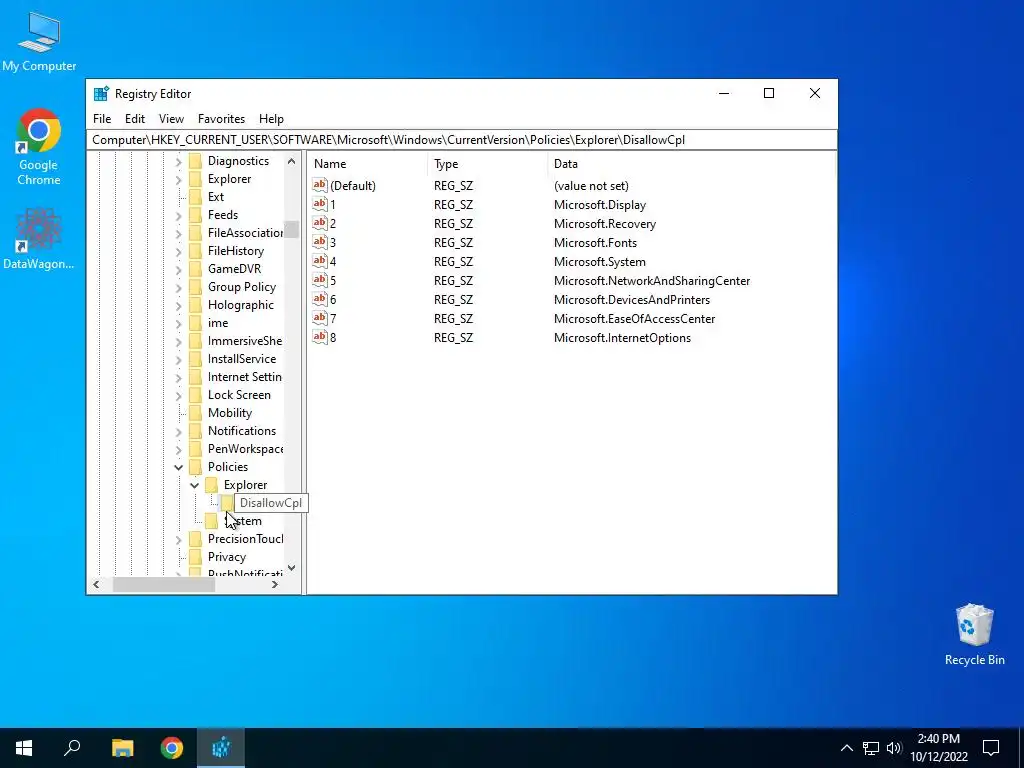Select the DisallowCpl tree key
Screen dimensions: 1024x768
tap(270, 503)
